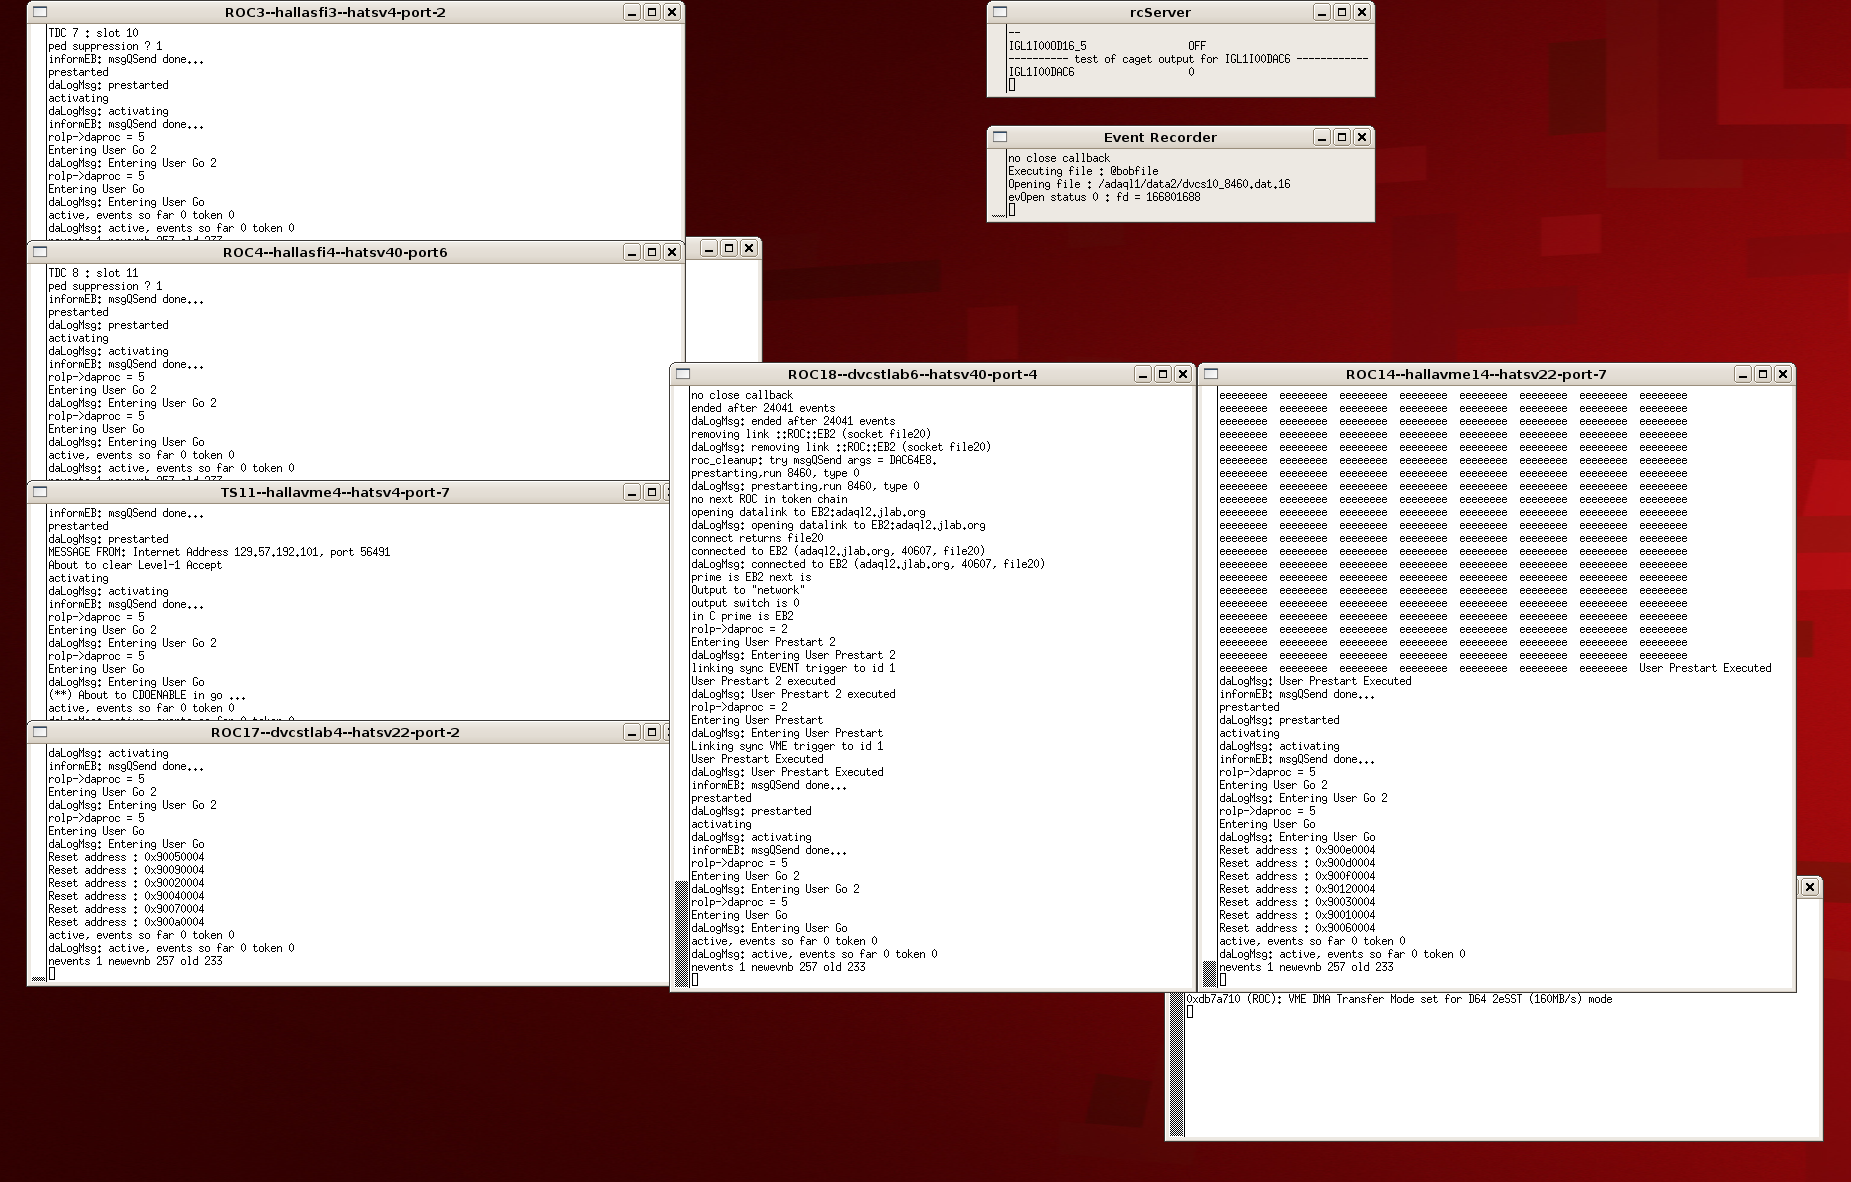This screenshot has width=1851, height=1182.
Task: Click 'no next ROC in token chain' line
Action: coord(769,499)
